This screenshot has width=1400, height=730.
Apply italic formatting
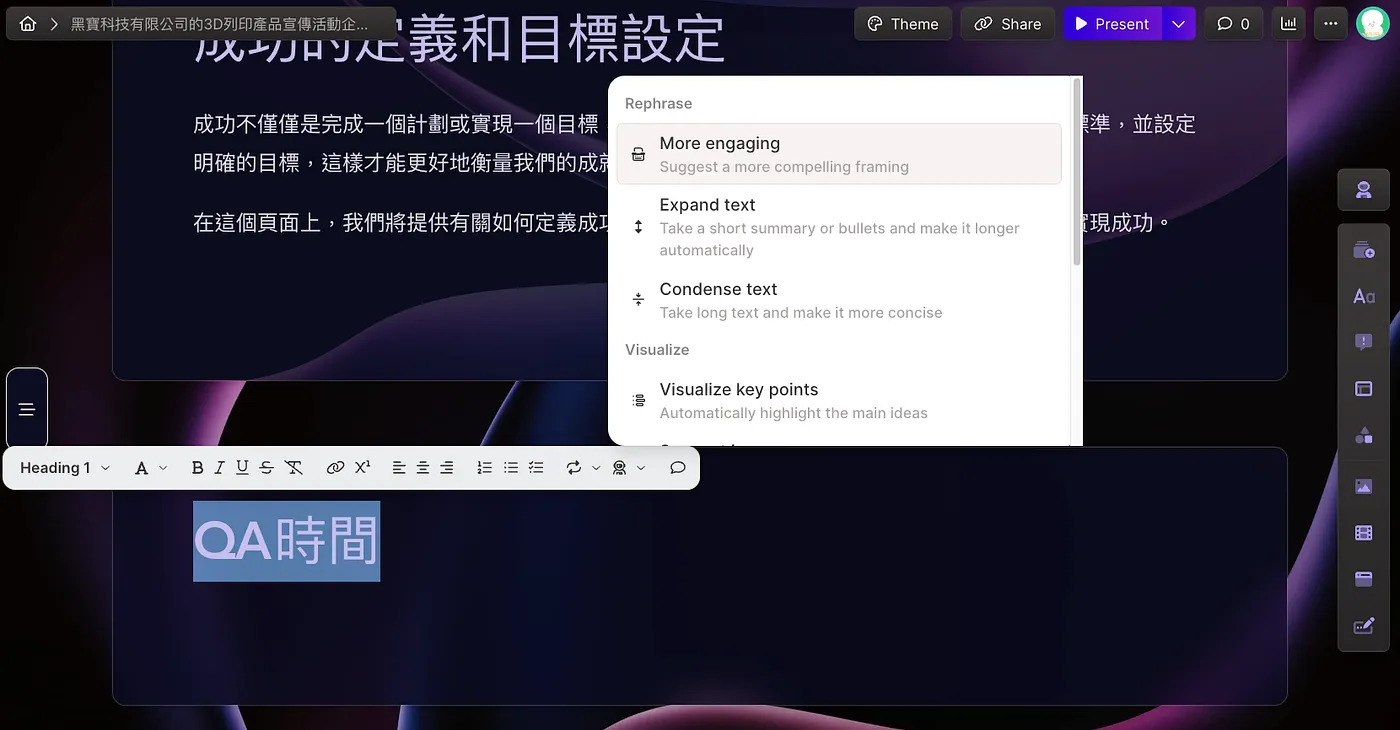(x=220, y=468)
